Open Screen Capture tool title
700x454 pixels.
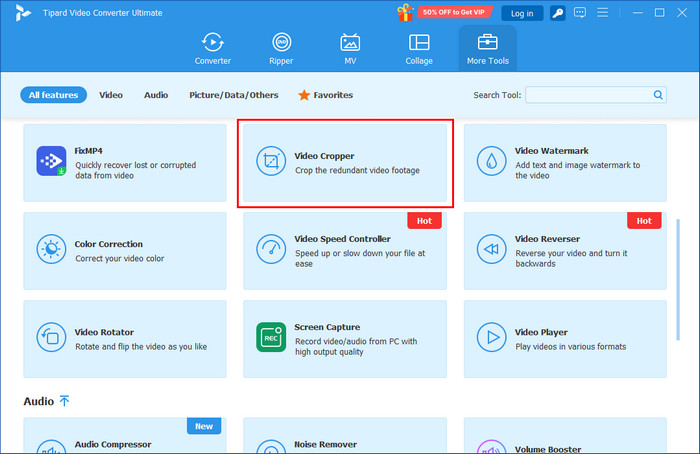327,327
